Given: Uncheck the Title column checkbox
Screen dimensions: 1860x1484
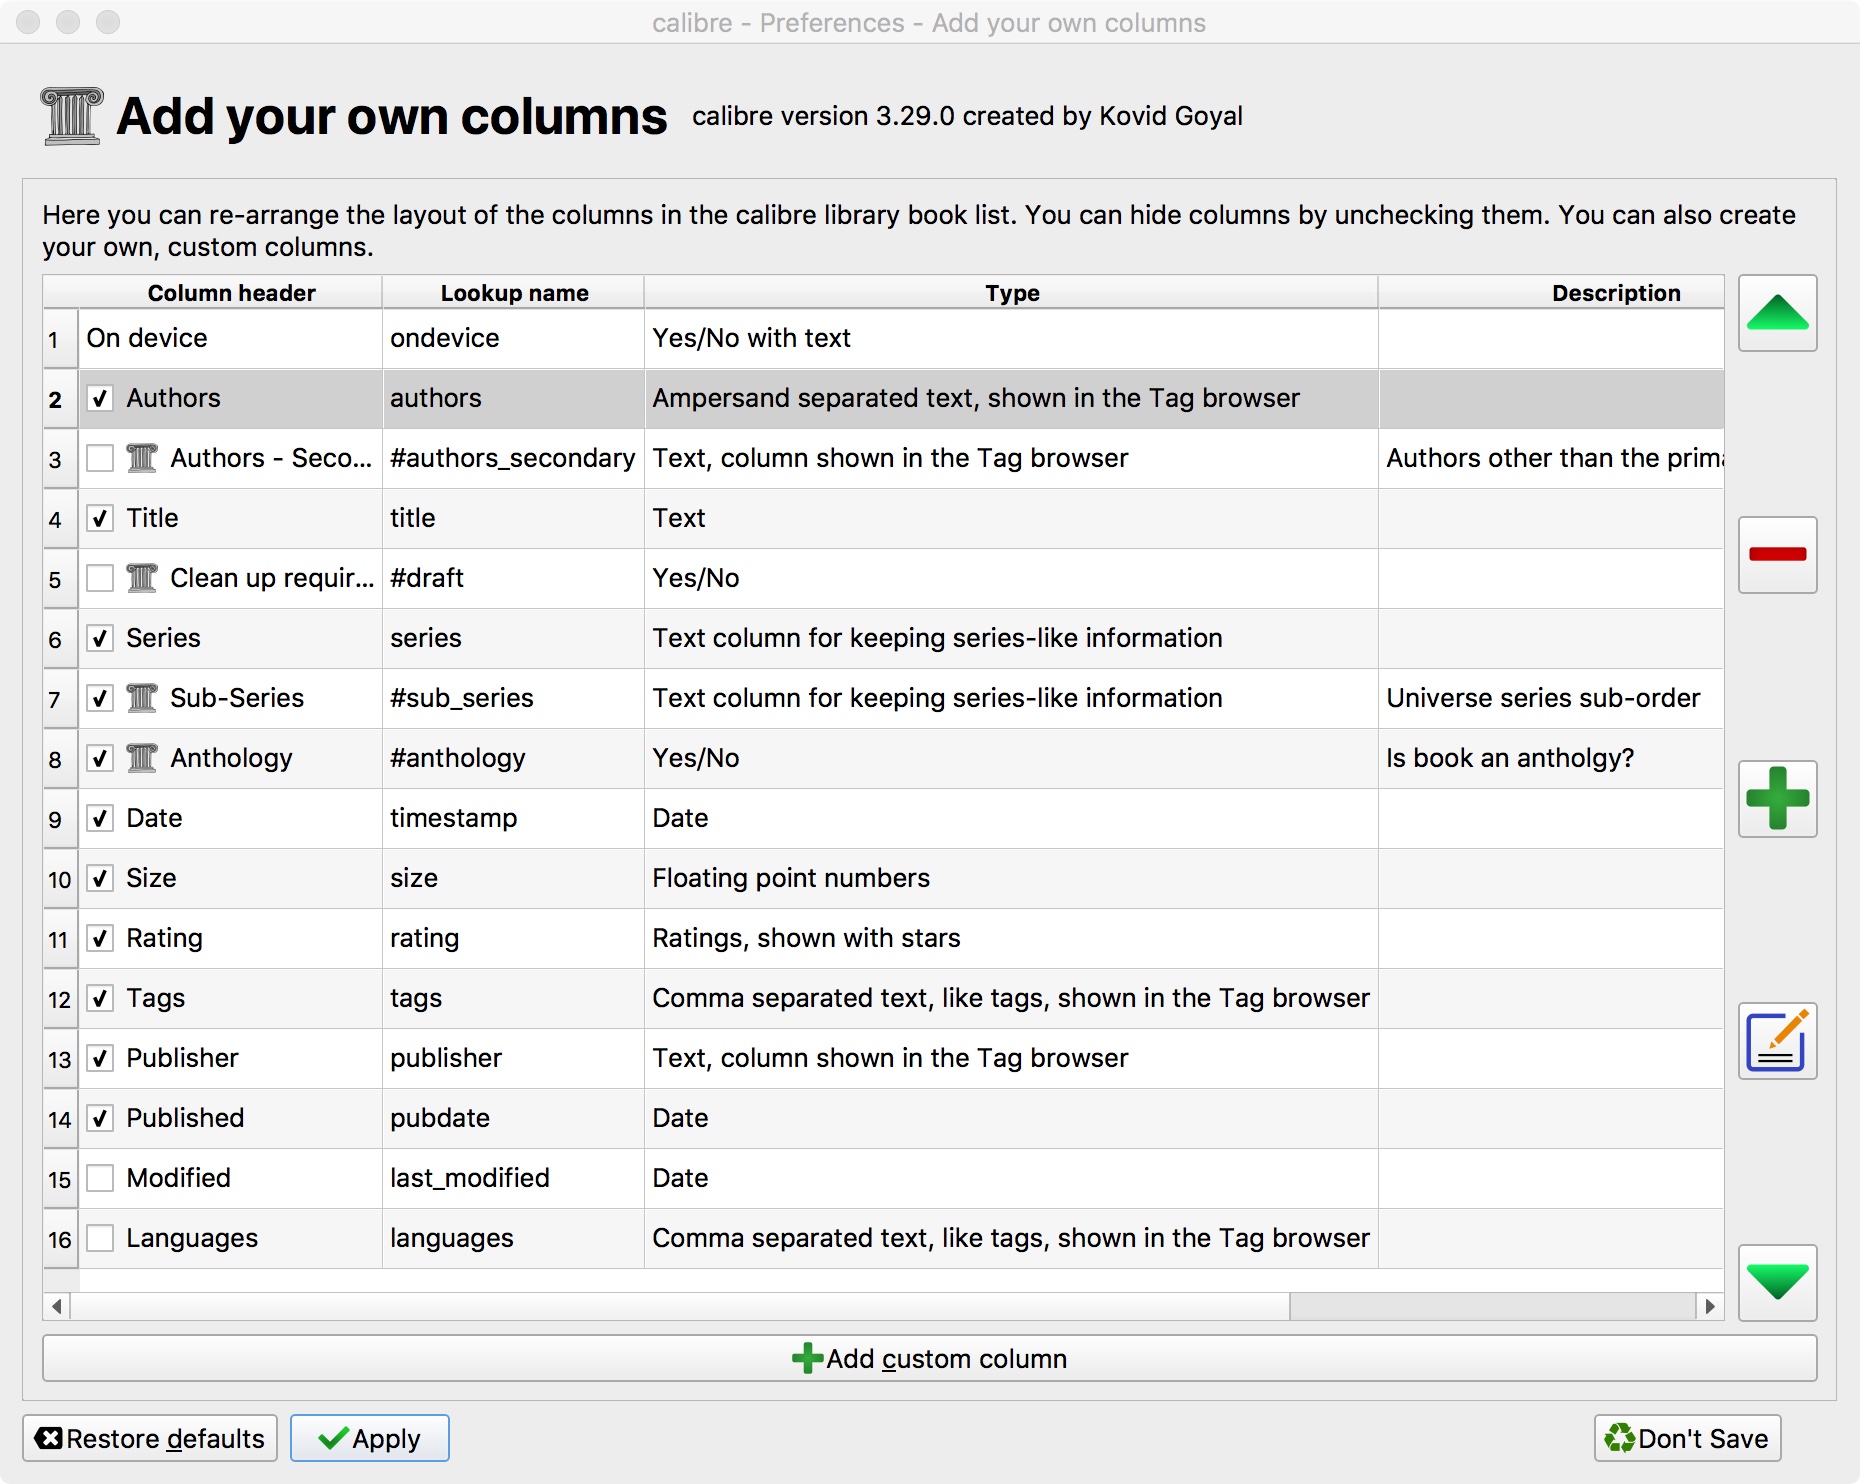Looking at the screenshot, I should tap(100, 518).
